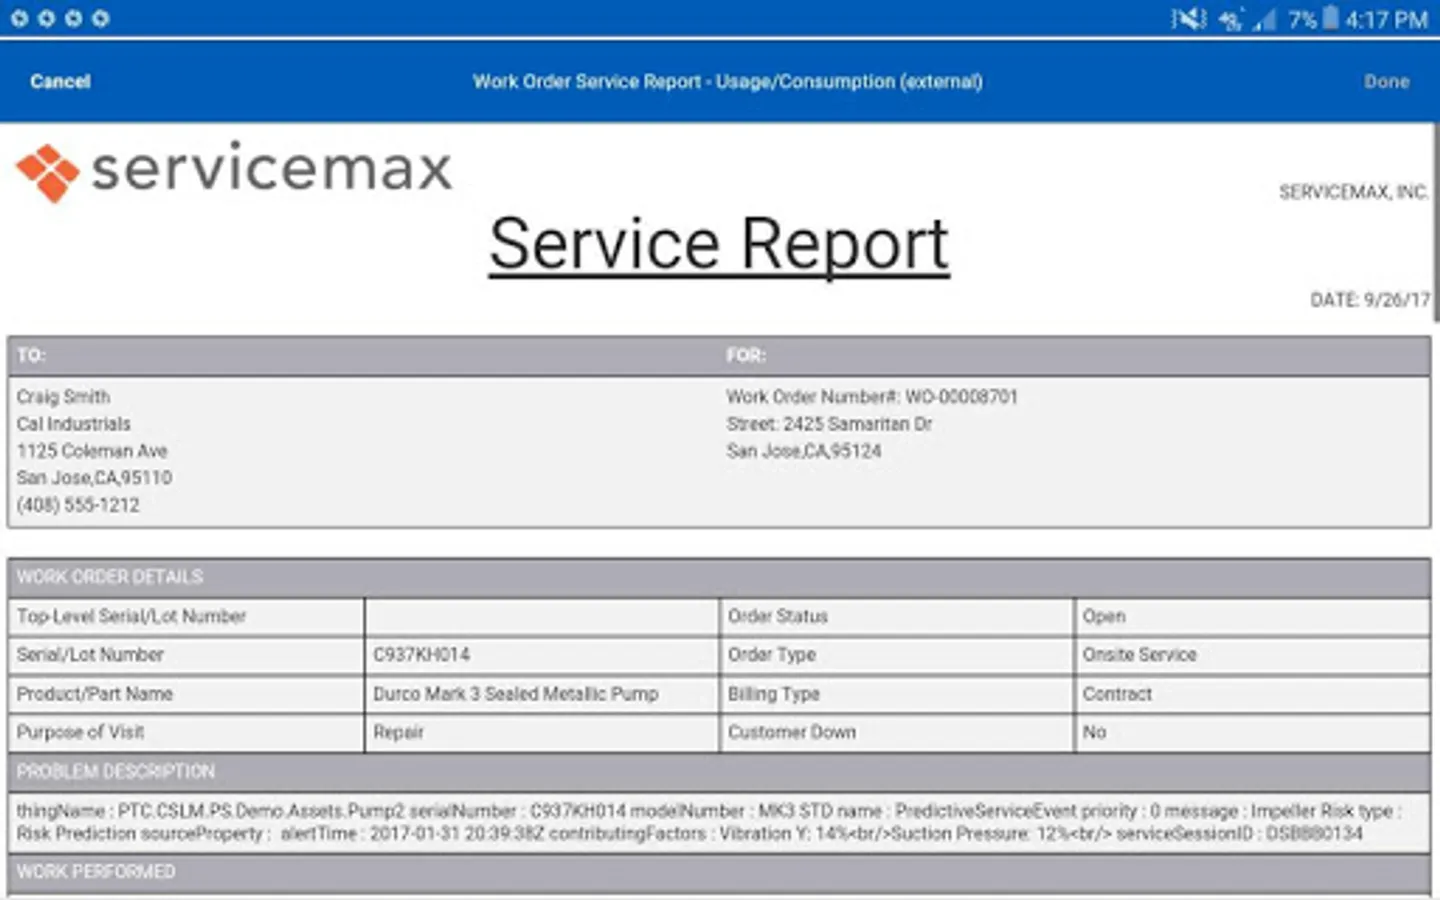Select the report title in header bar

pos(727,82)
